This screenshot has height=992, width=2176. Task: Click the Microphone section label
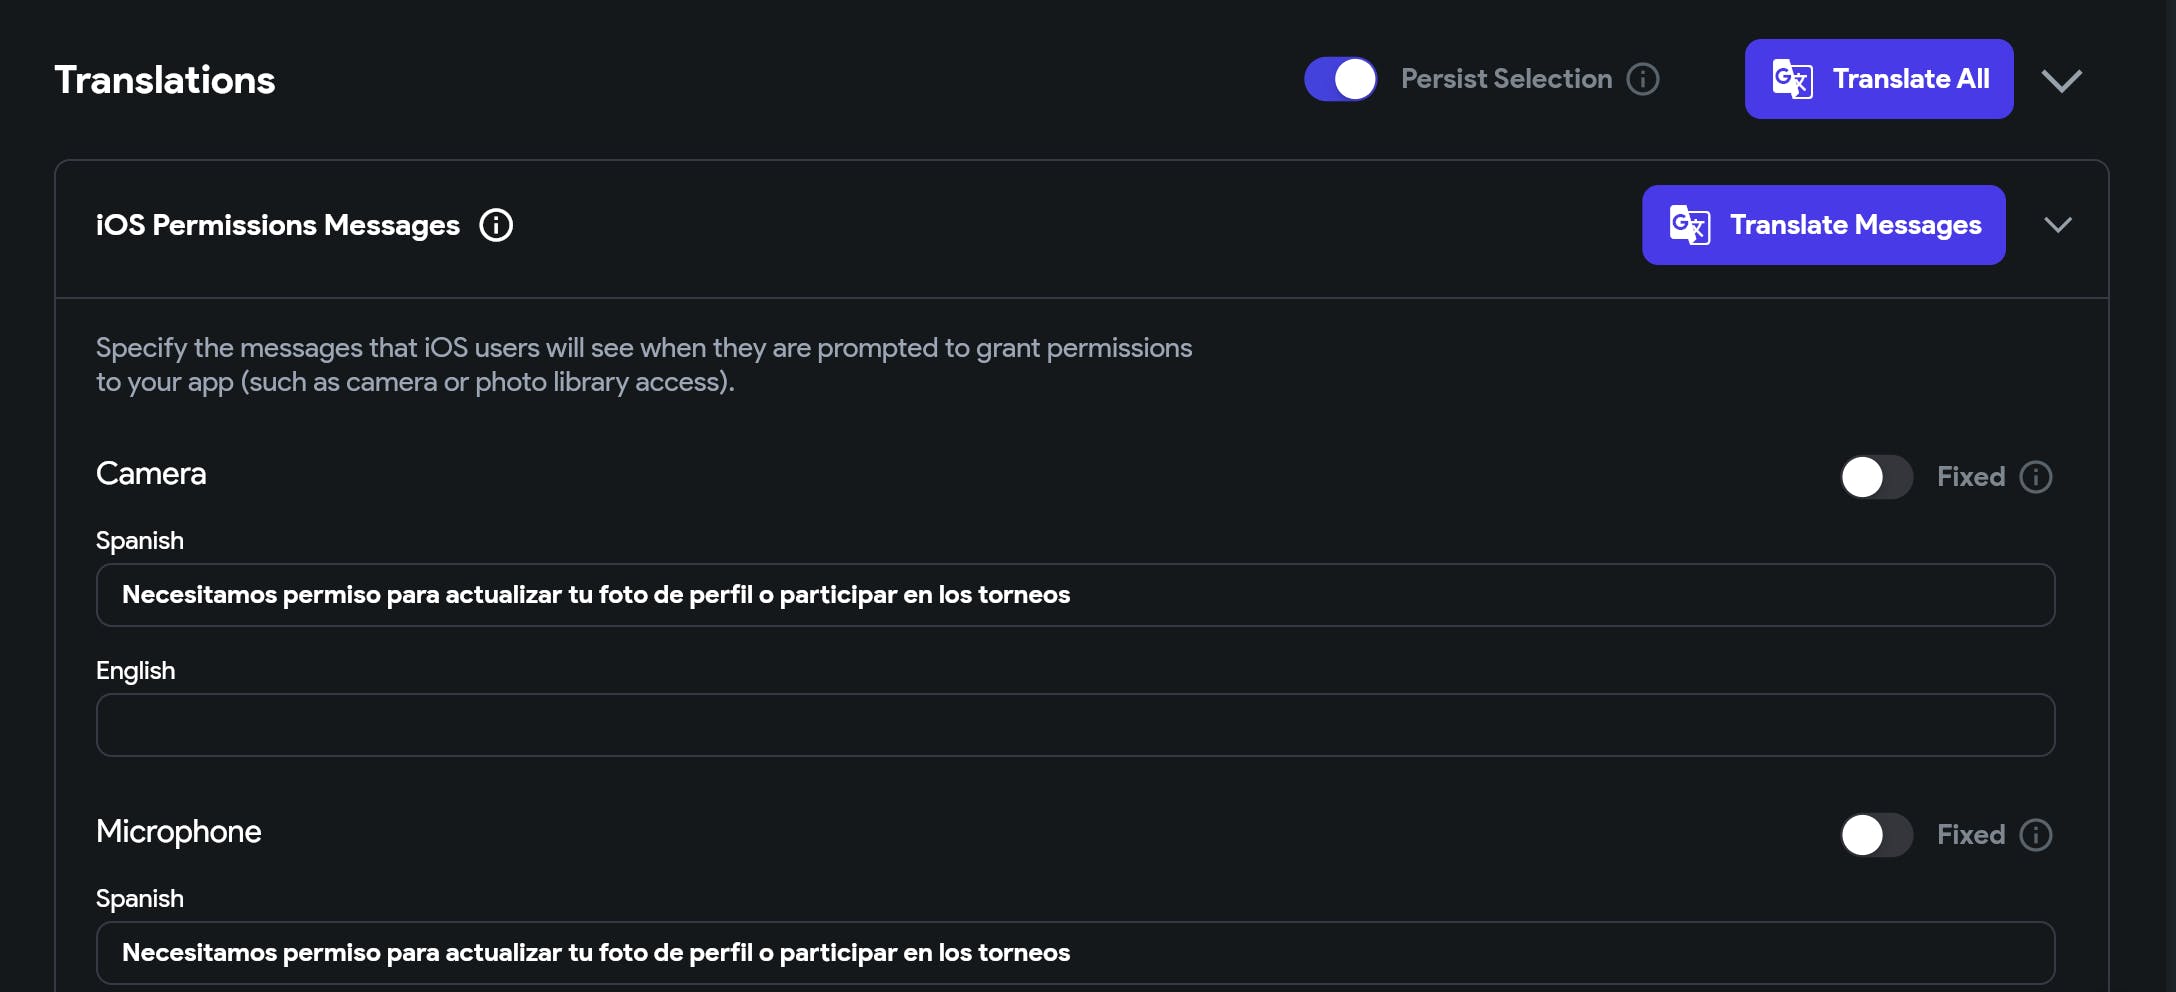point(179,832)
